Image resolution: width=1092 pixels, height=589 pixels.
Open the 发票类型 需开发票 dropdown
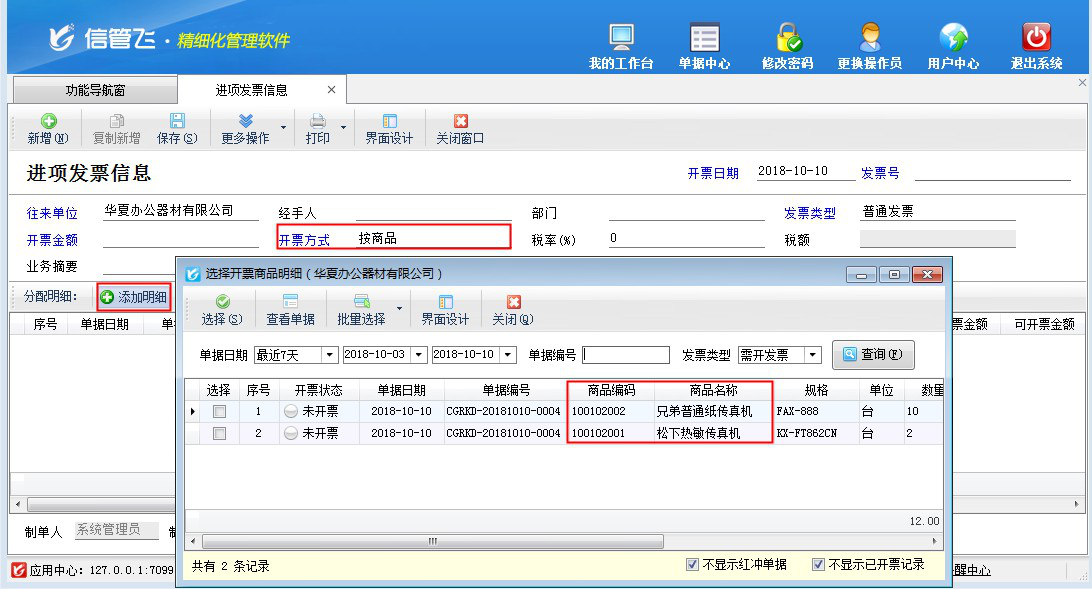point(812,355)
